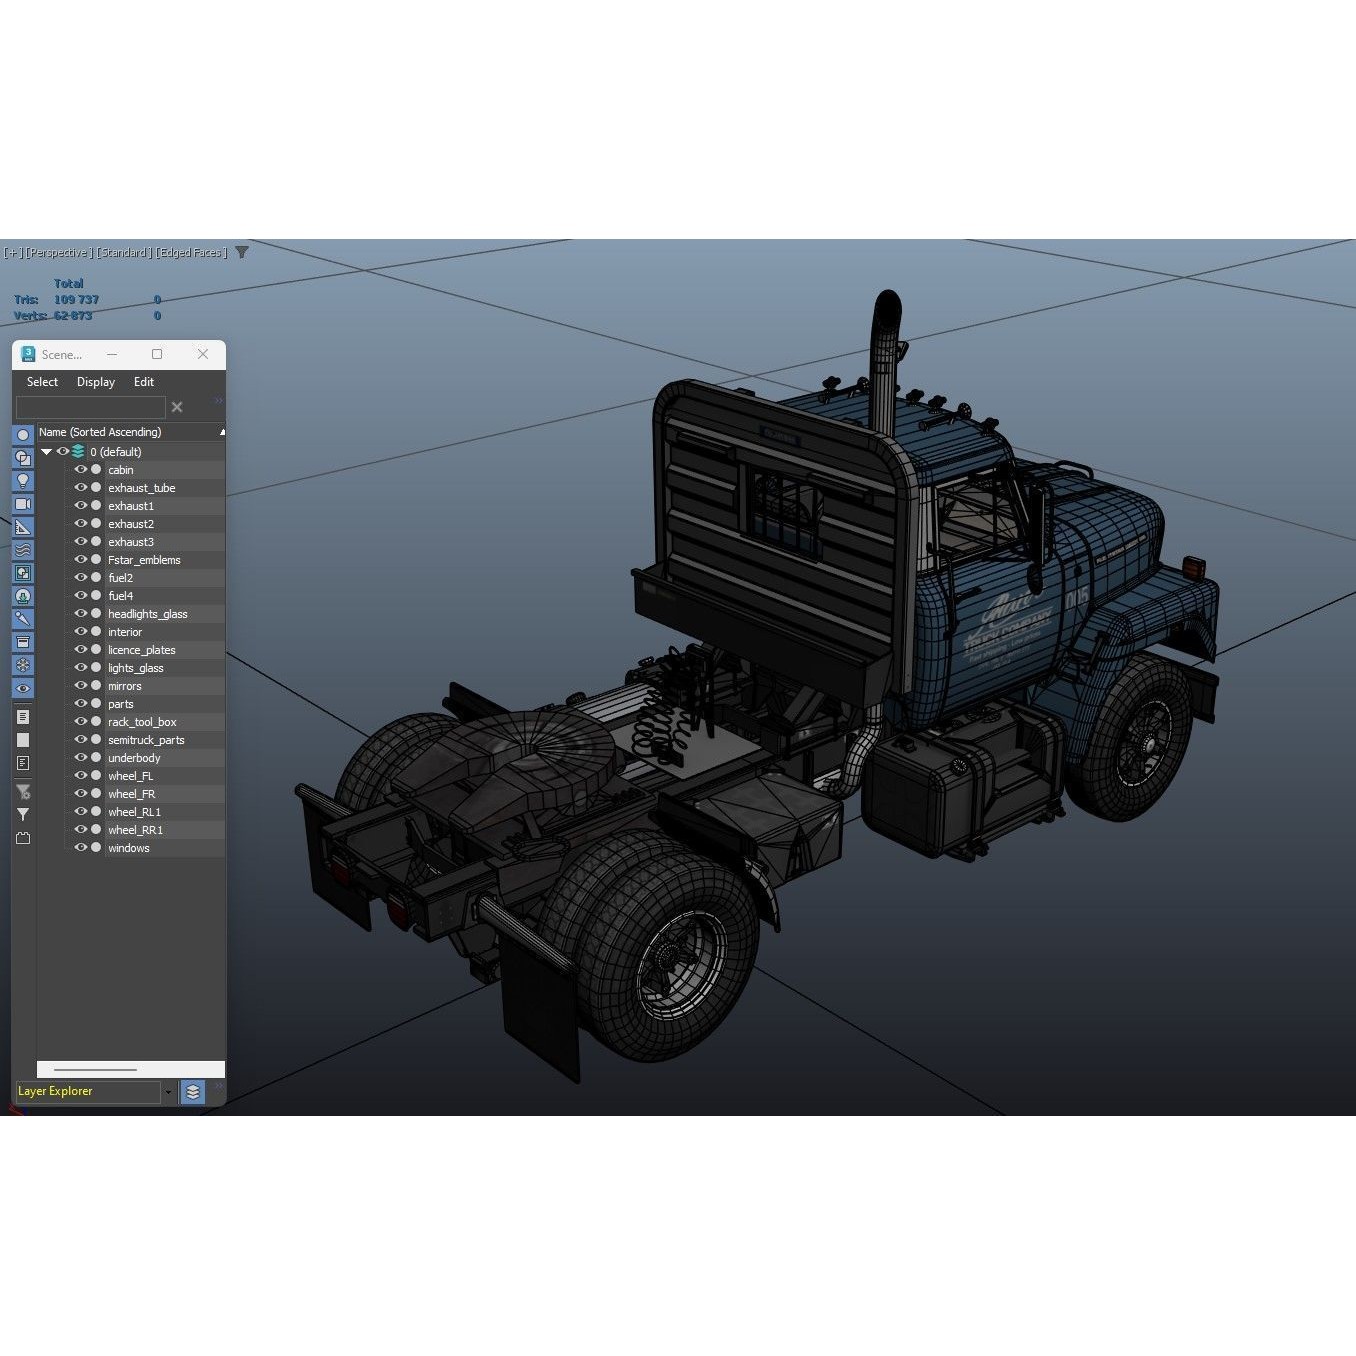Image resolution: width=1356 pixels, height=1356 pixels.
Task: Collapse the 0 (default) layer tree
Action: tap(46, 451)
